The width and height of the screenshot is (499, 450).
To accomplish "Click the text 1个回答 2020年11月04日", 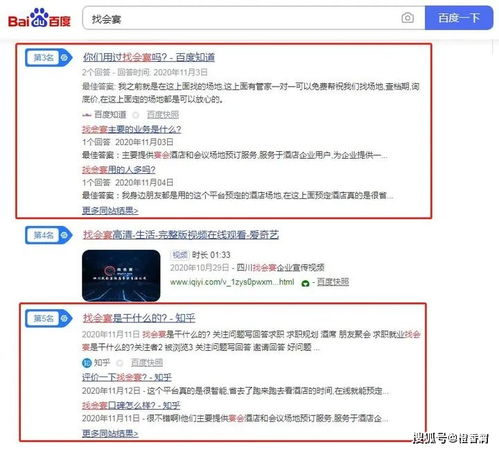I will coord(128,183).
